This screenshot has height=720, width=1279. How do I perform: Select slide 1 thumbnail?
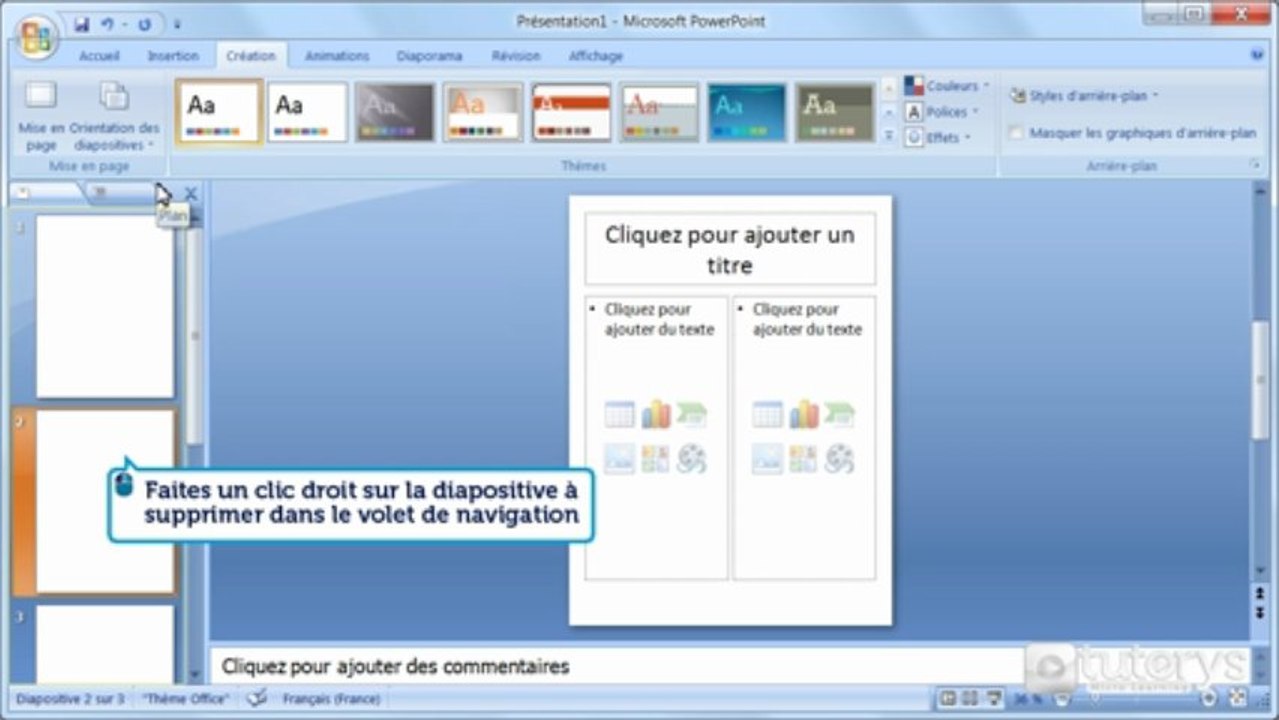[105, 306]
